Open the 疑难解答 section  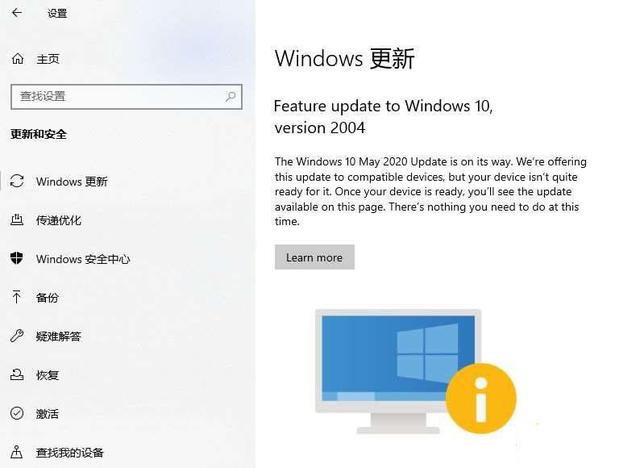59,336
